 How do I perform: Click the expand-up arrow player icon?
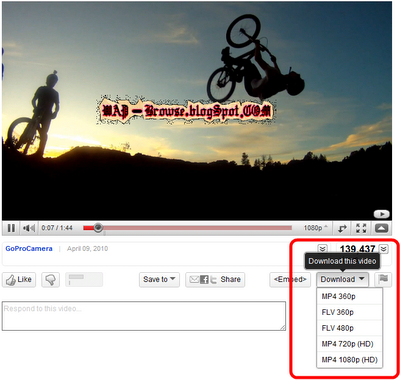(382, 228)
